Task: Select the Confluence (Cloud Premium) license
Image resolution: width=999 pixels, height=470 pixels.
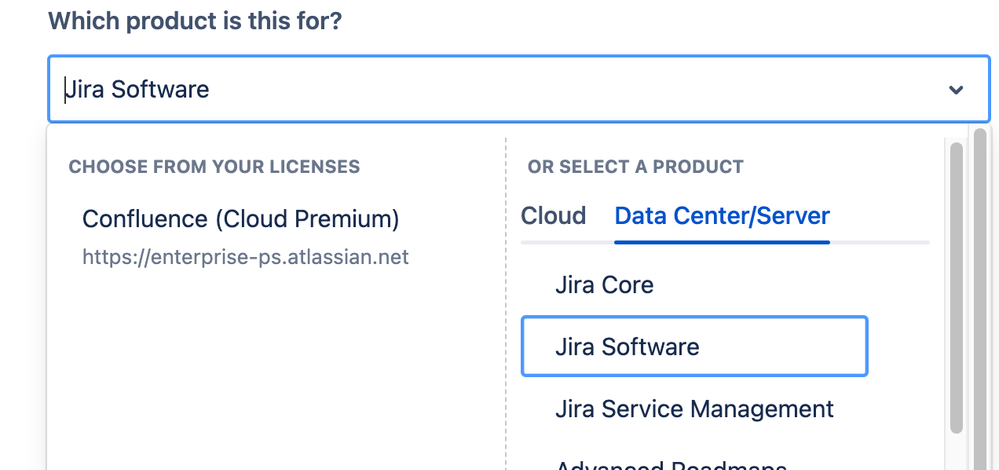Action: pos(241,219)
